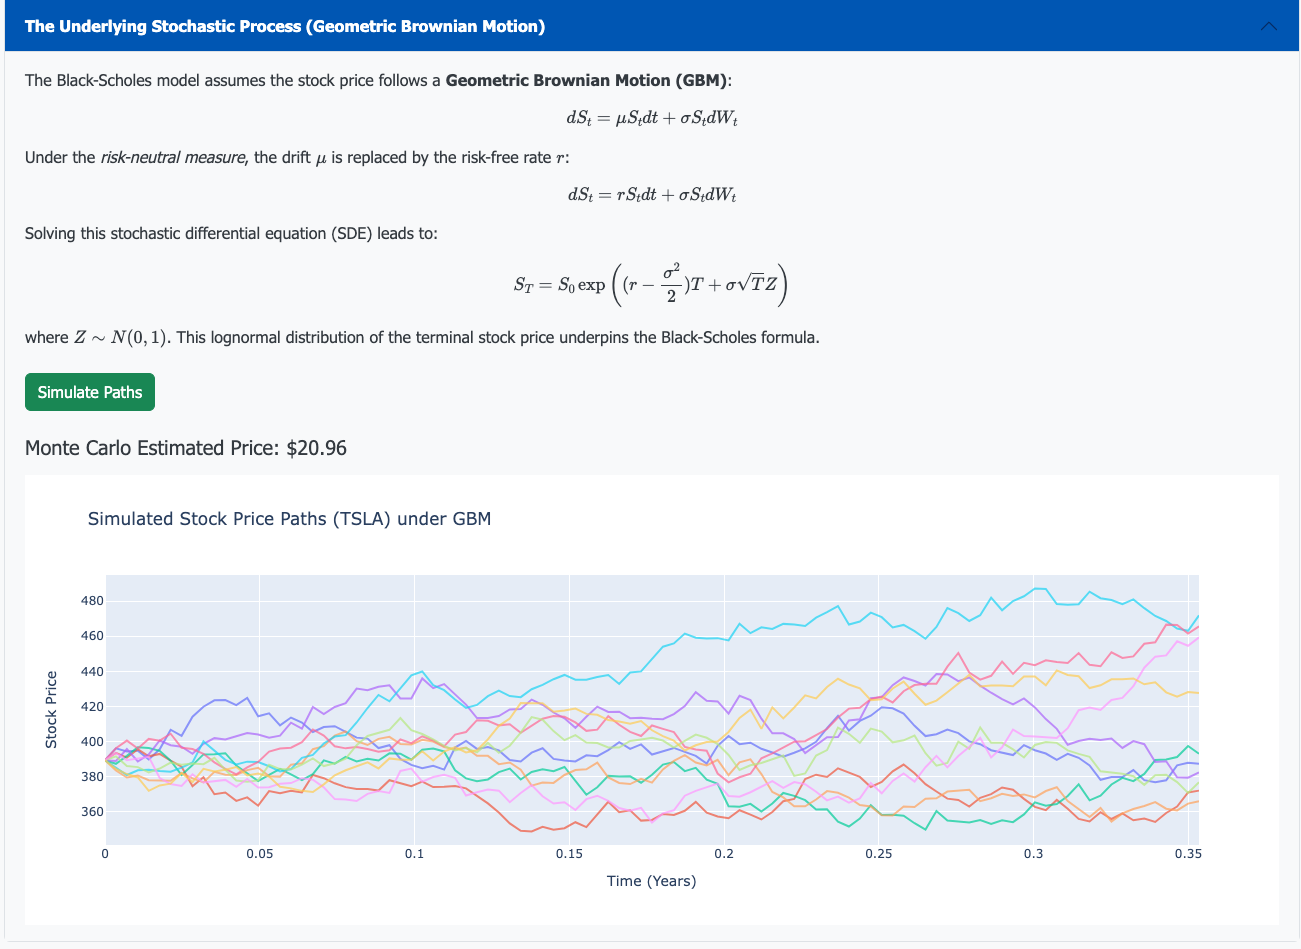Select the Stock Price y-axis label
The image size is (1301, 949).
click(51, 710)
